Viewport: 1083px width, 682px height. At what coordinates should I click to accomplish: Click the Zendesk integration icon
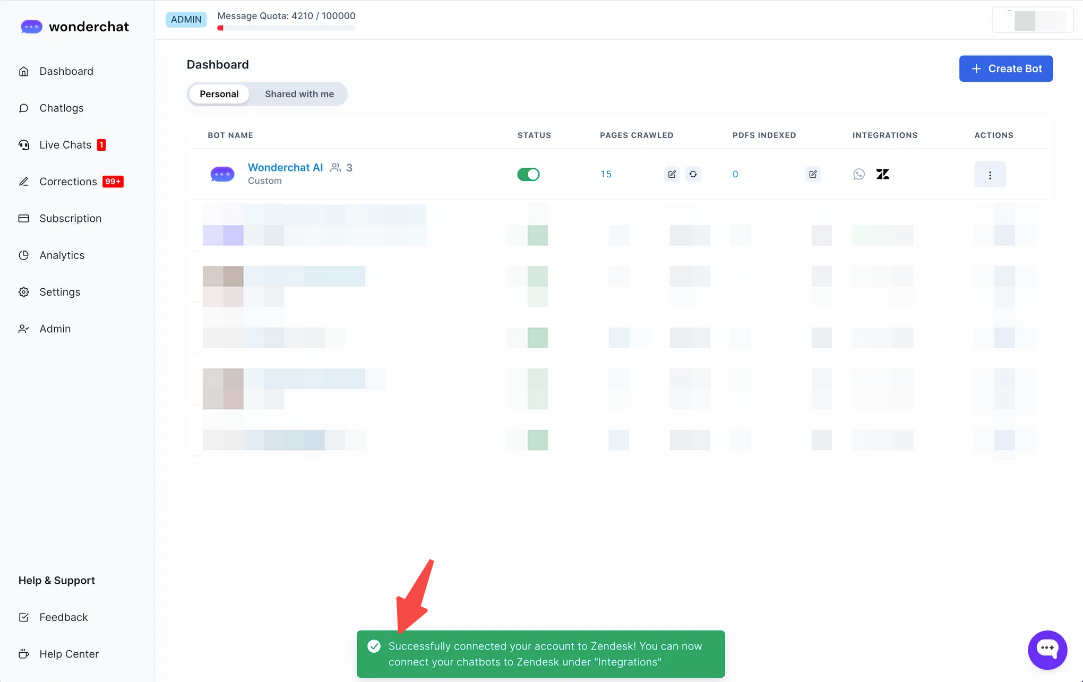(882, 174)
